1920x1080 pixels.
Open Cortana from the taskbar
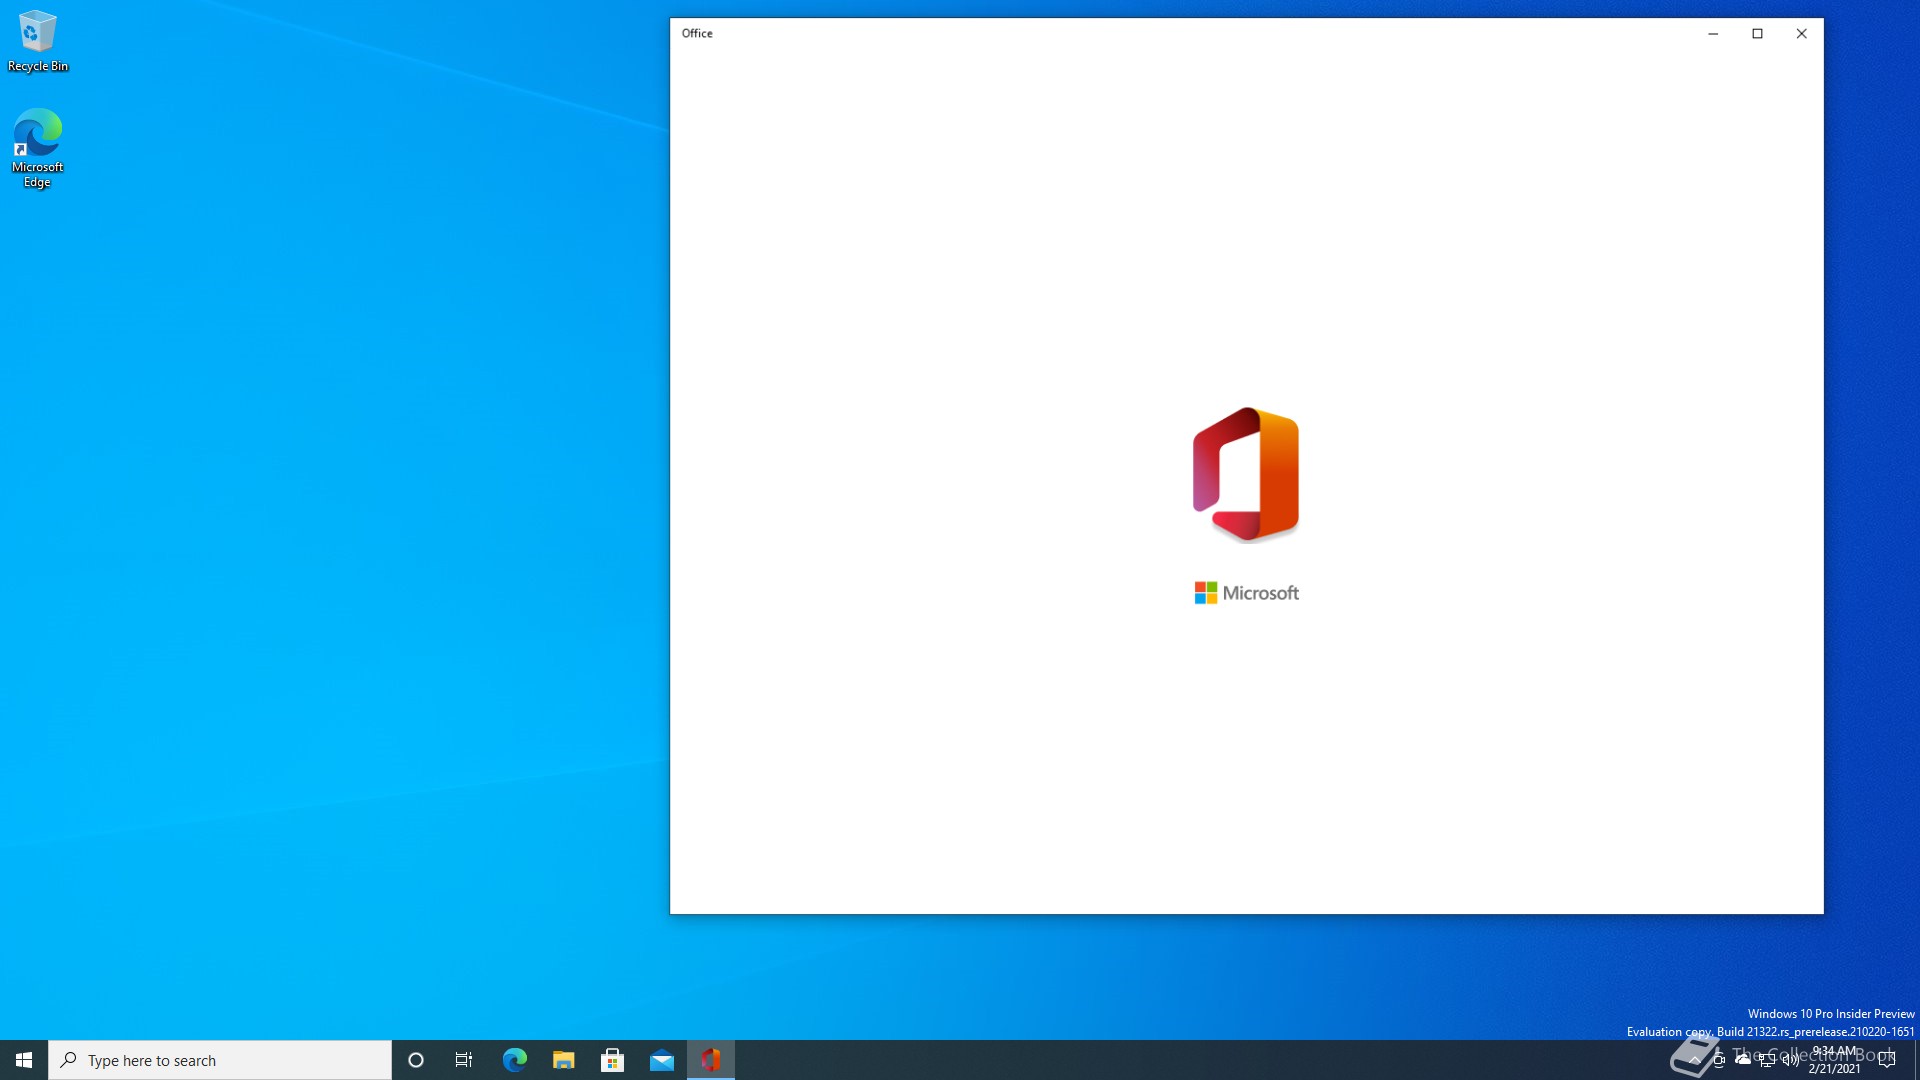[x=416, y=1060]
